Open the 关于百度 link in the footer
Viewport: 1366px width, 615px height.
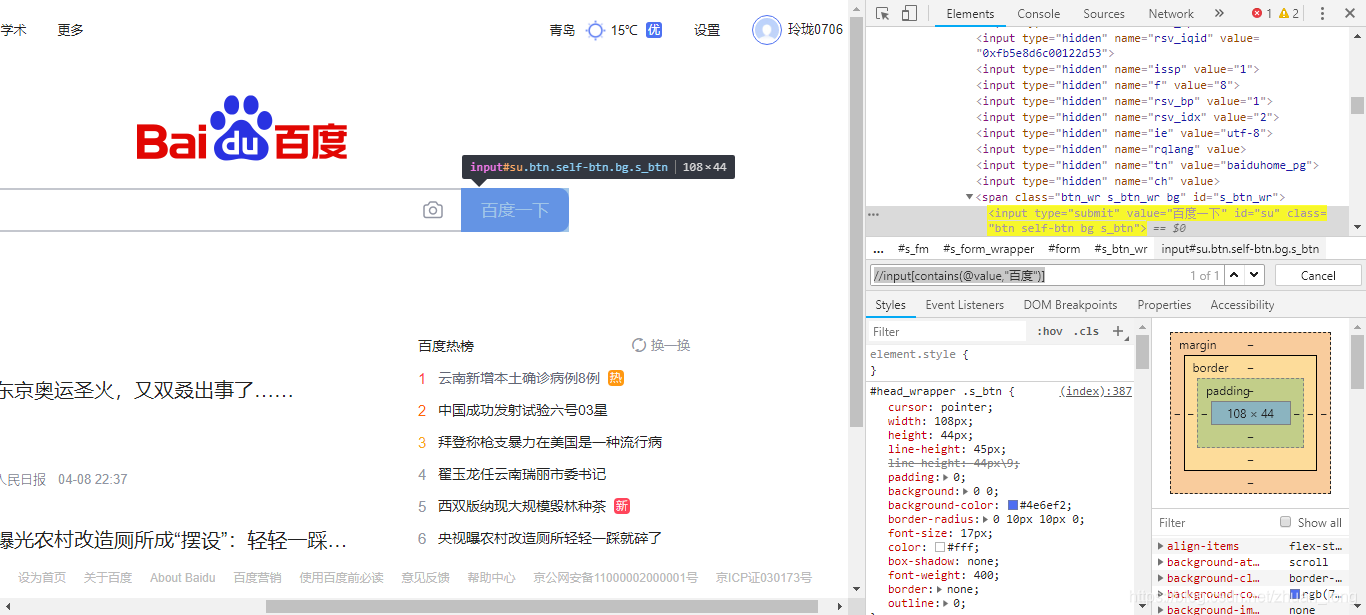coord(108,577)
